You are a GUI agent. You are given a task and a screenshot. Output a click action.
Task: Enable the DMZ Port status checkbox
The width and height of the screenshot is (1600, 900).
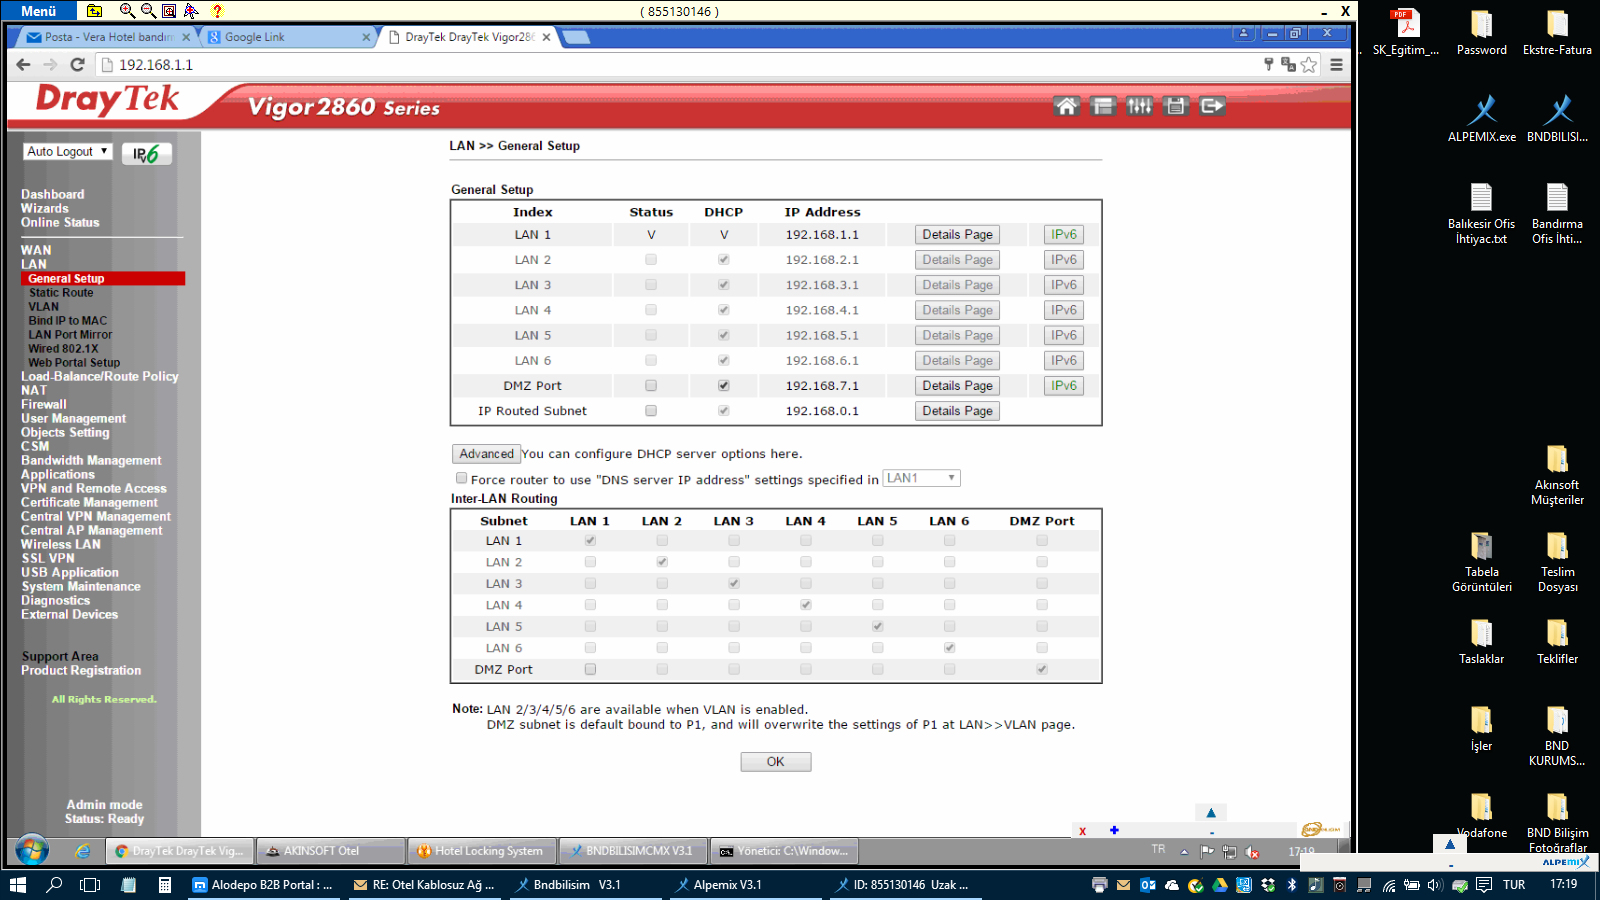pos(651,386)
